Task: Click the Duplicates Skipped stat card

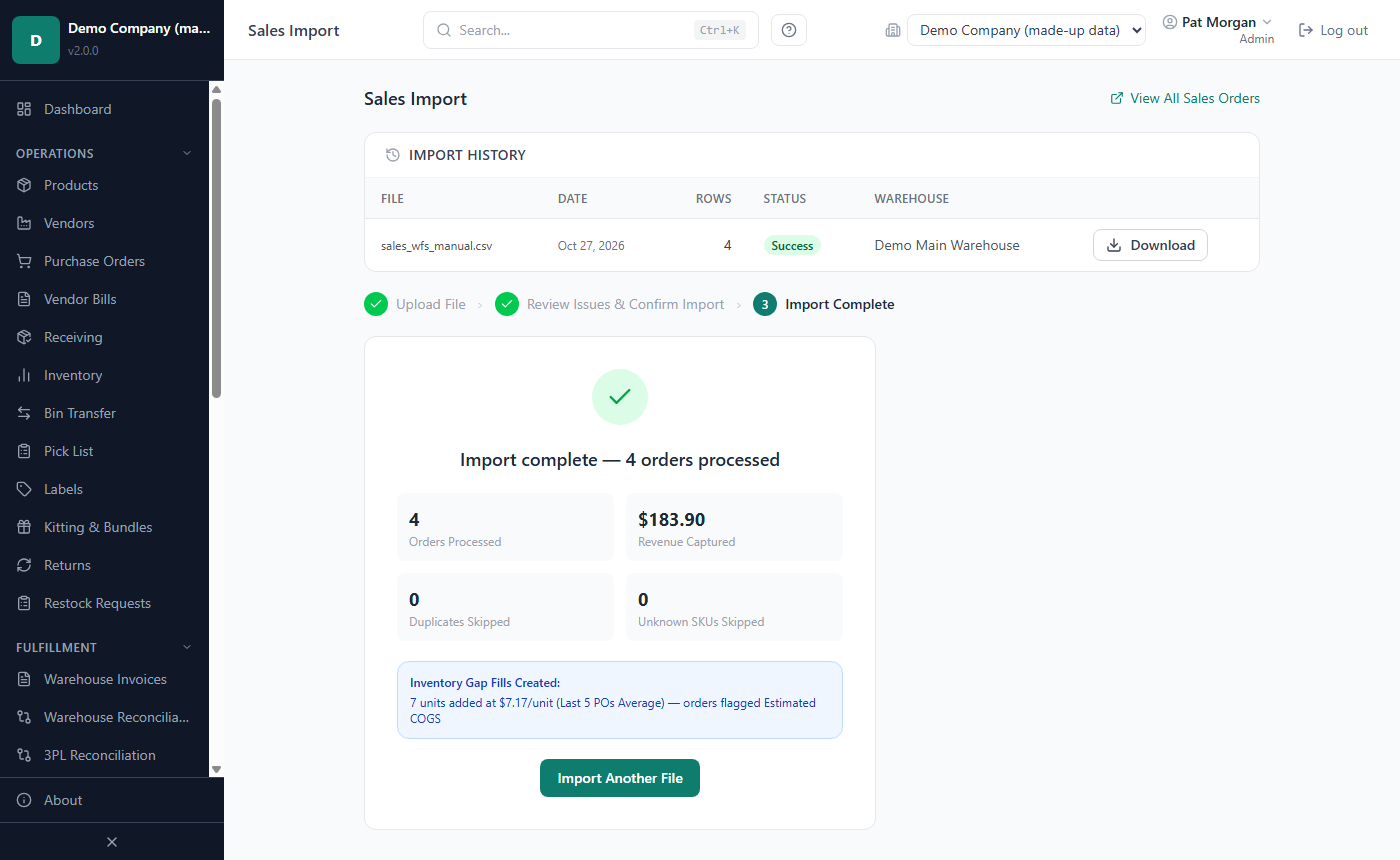Action: click(x=505, y=607)
